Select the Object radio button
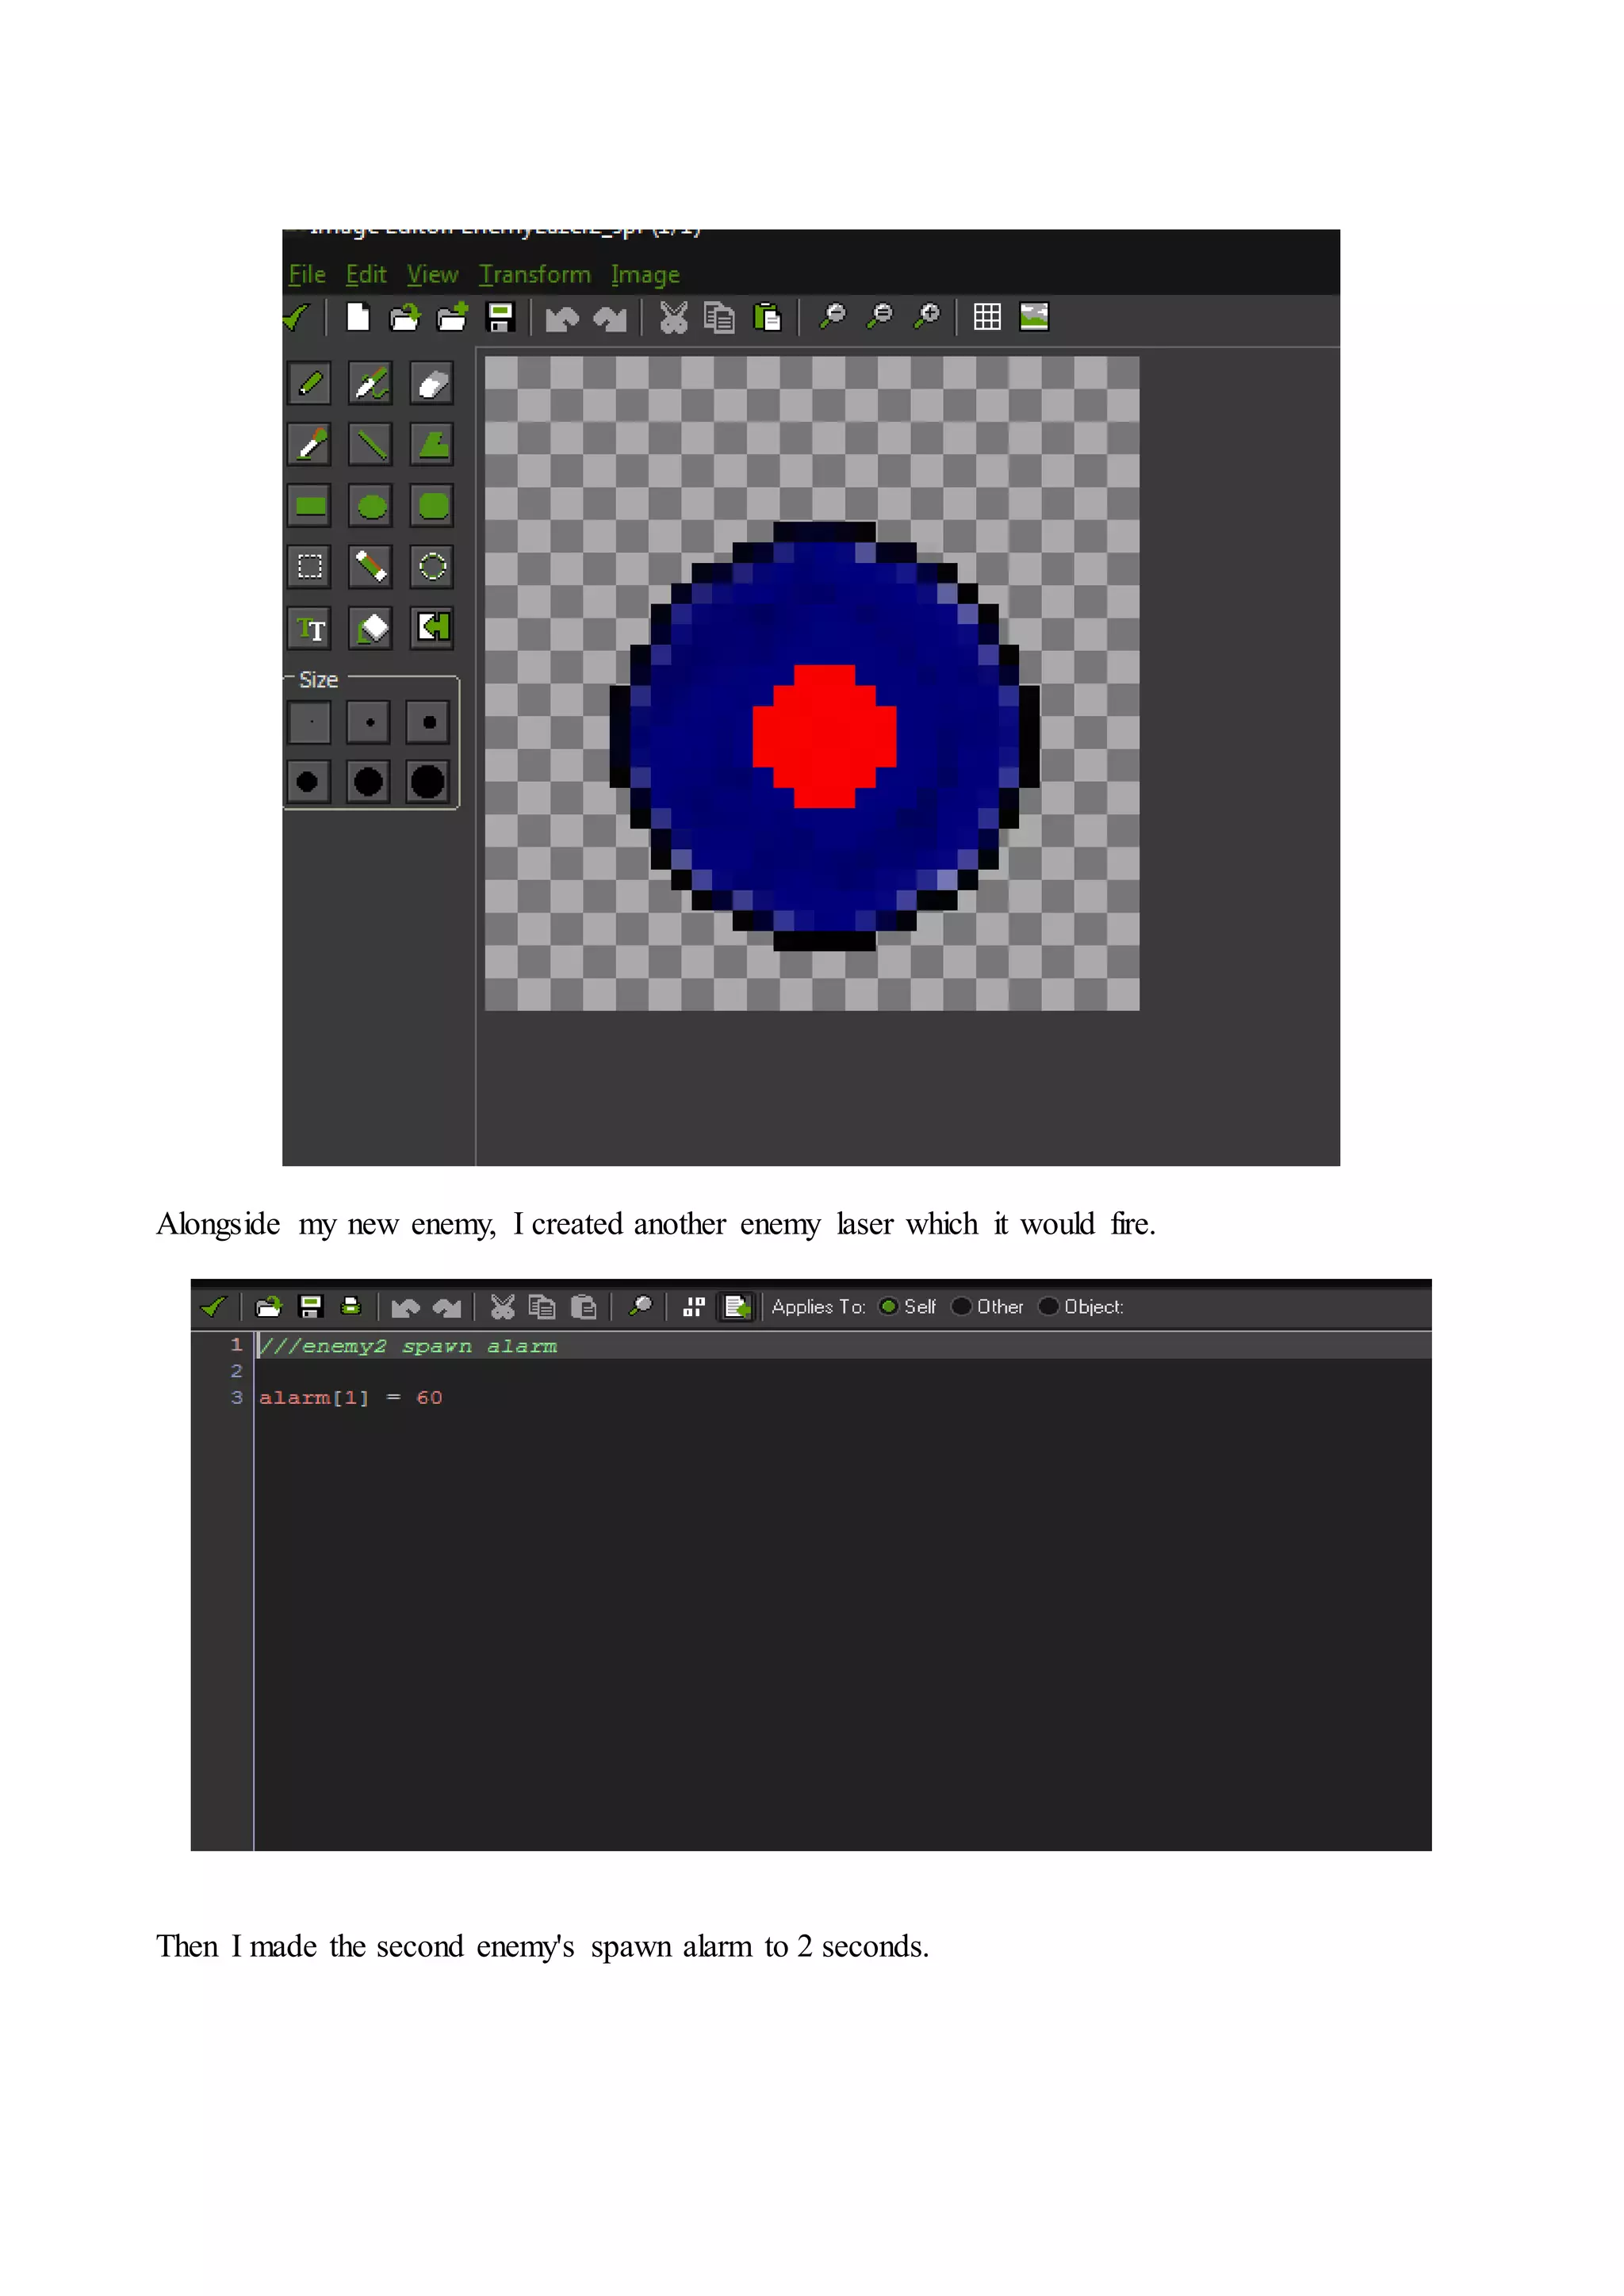 click(1048, 1306)
